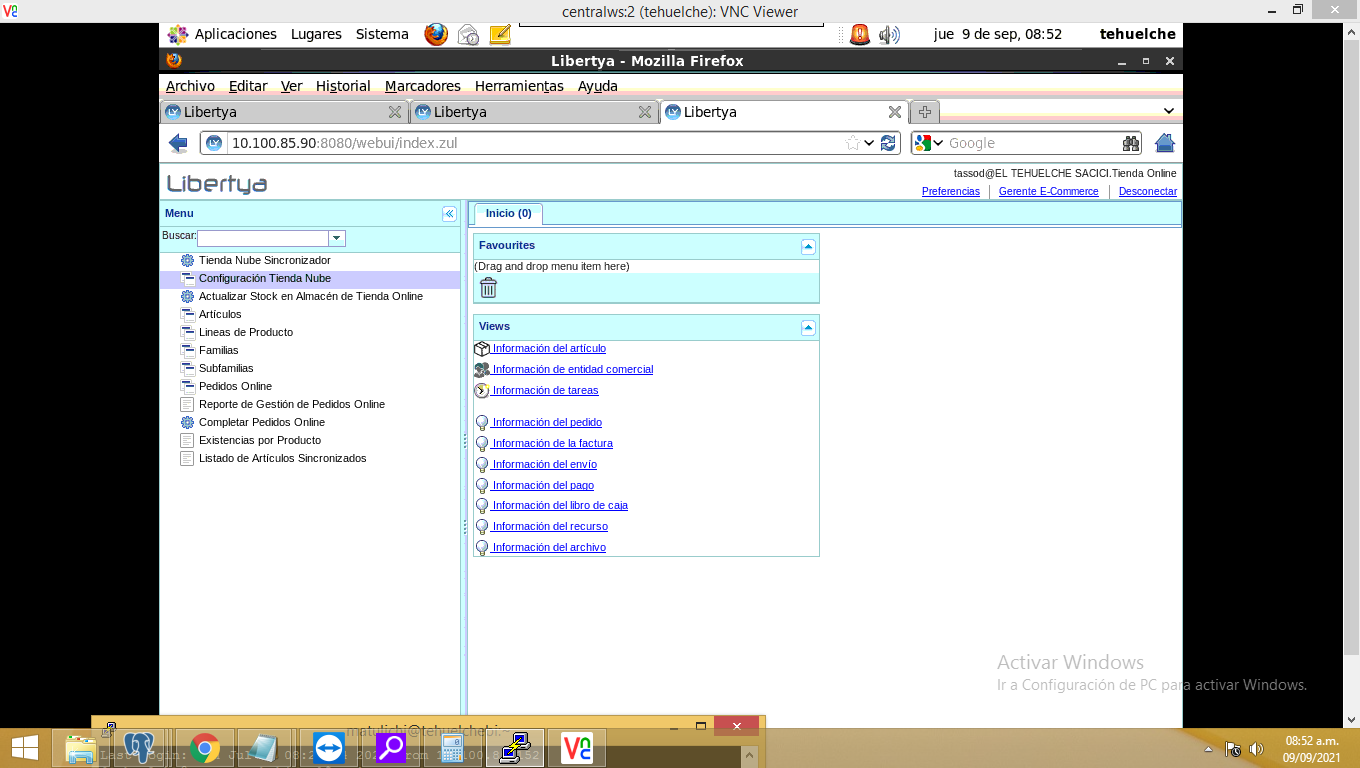Open the list all tabs dropdown
The height and width of the screenshot is (768, 1360).
[1168, 111]
